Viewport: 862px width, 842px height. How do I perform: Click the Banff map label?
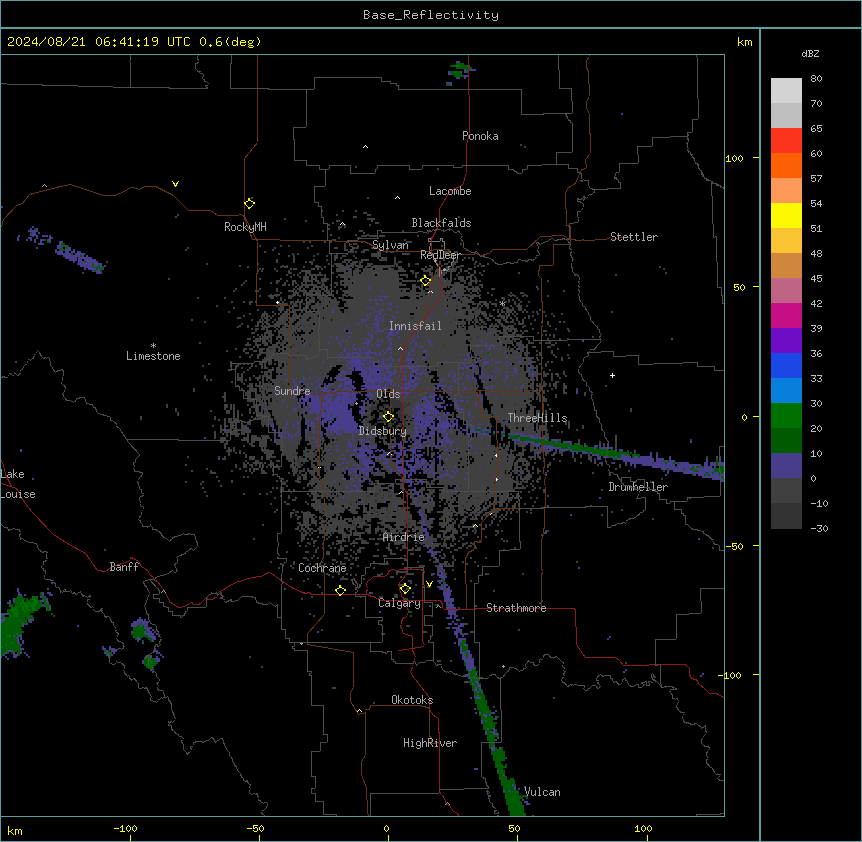pyautogui.click(x=124, y=567)
